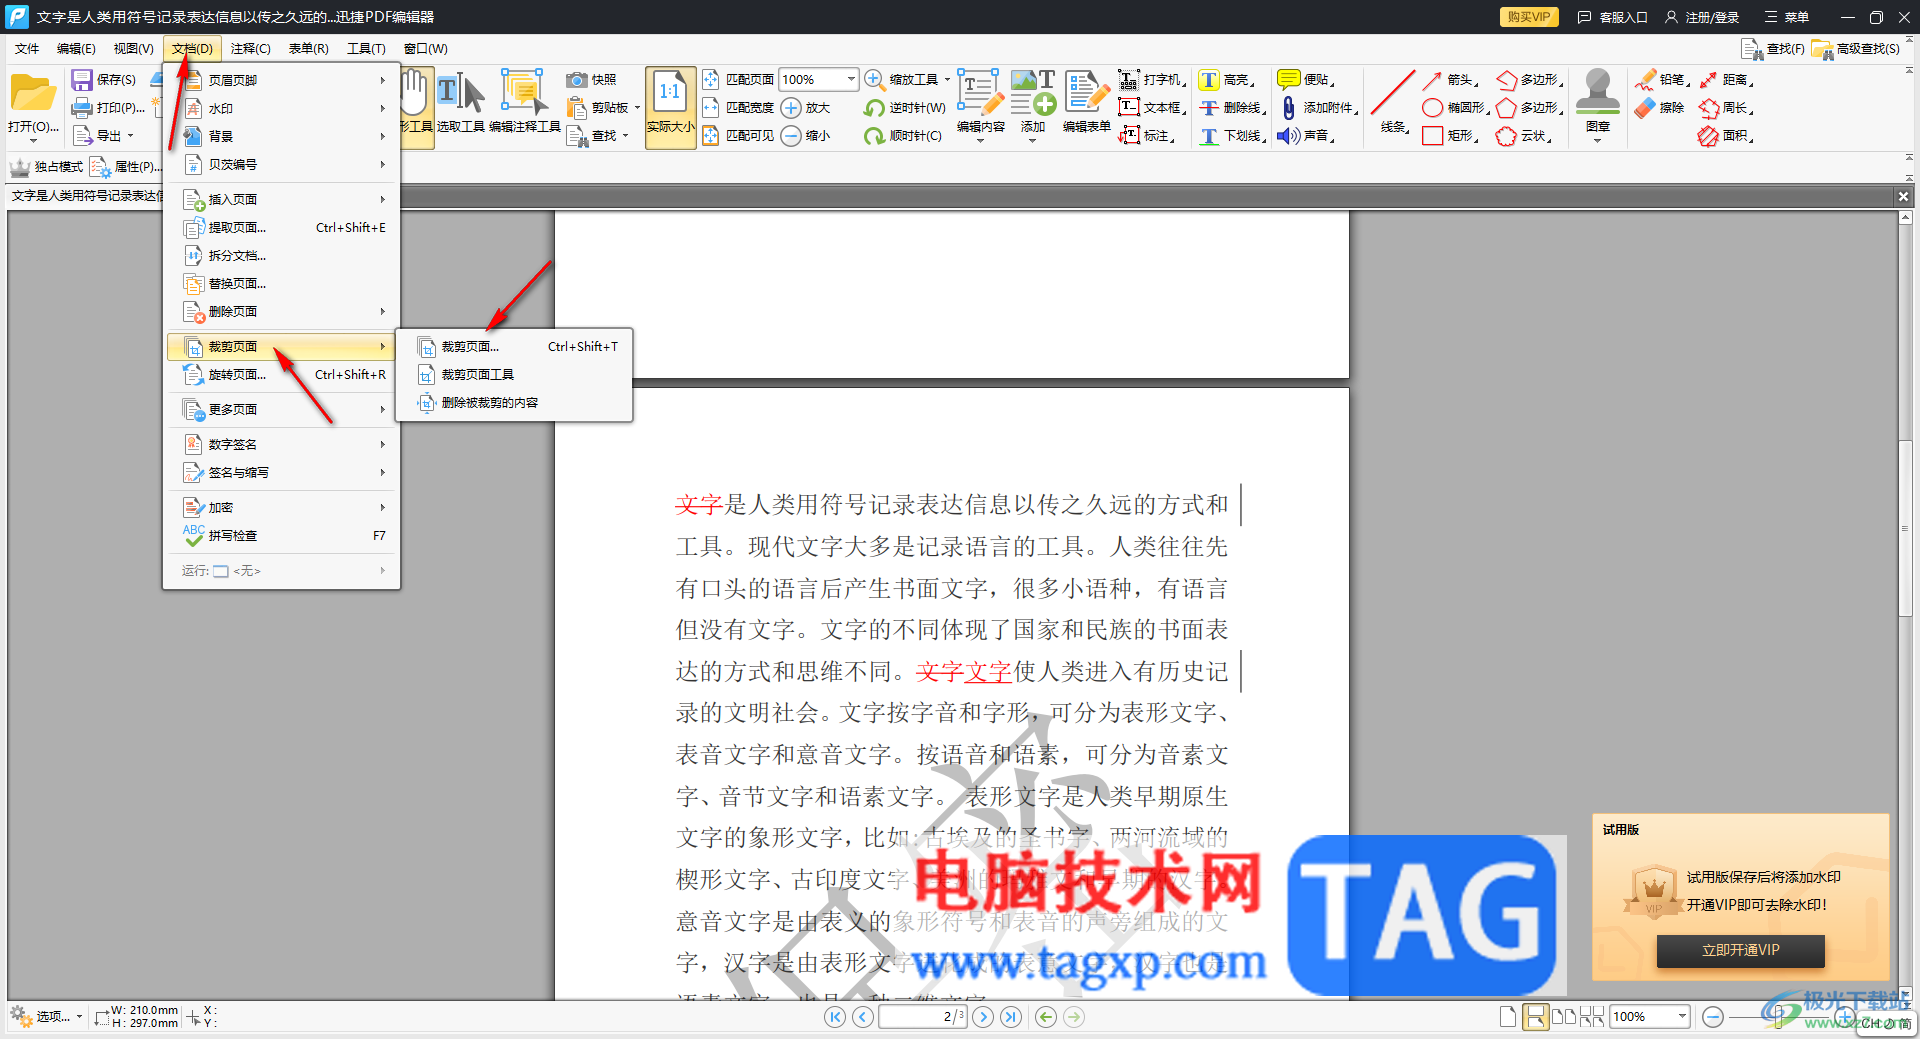Click the 独占模式 button
This screenshot has width=1920, height=1039.
(47, 167)
